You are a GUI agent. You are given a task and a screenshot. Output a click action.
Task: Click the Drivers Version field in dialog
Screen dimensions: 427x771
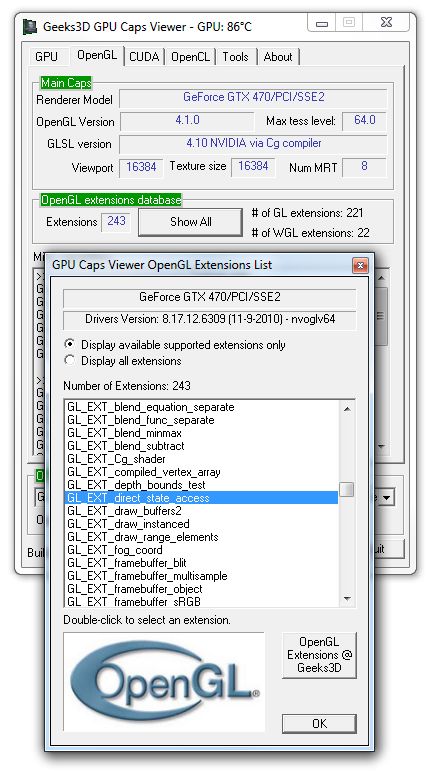pyautogui.click(x=210, y=320)
